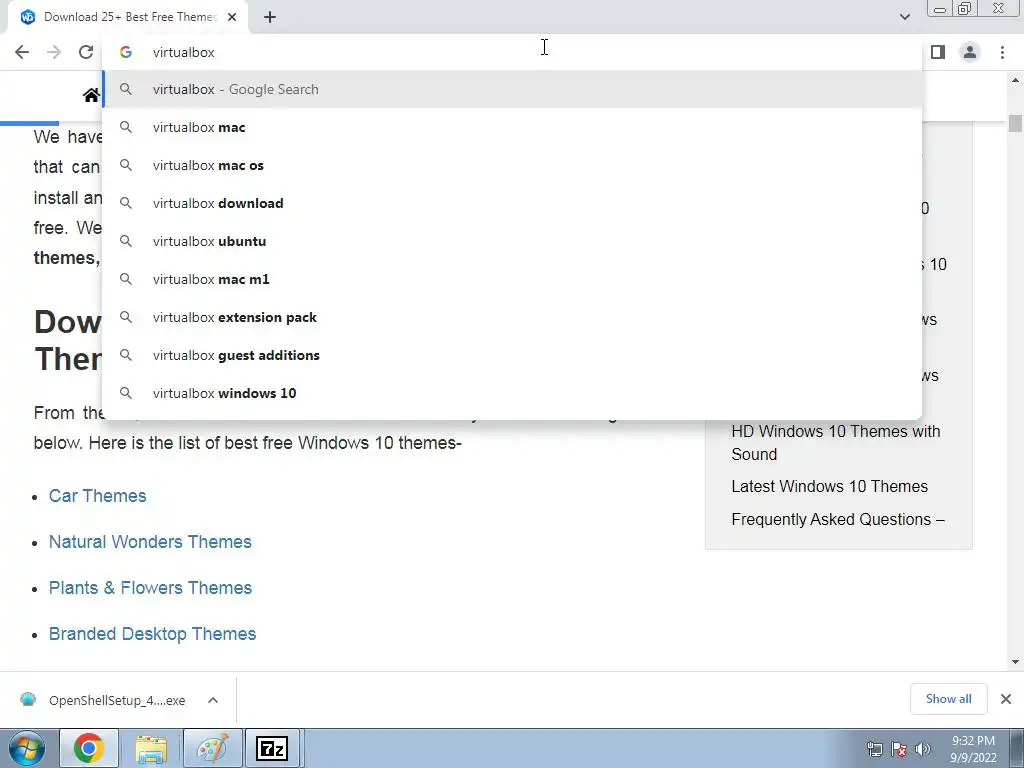This screenshot has height=768, width=1024.
Task: Expand OpenShellSetup download options chevron
Action: (x=213, y=700)
